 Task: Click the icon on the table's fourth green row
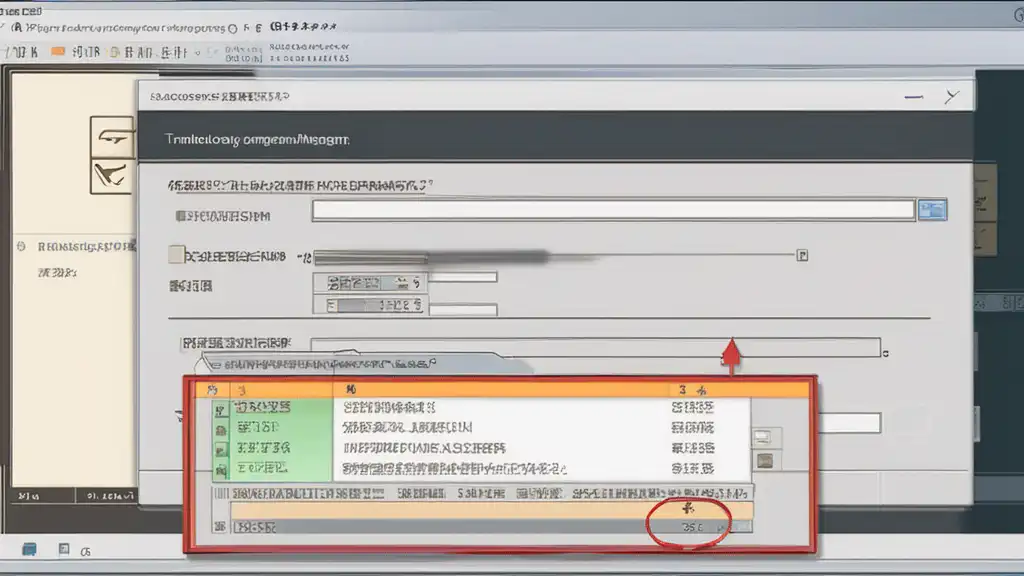221,470
